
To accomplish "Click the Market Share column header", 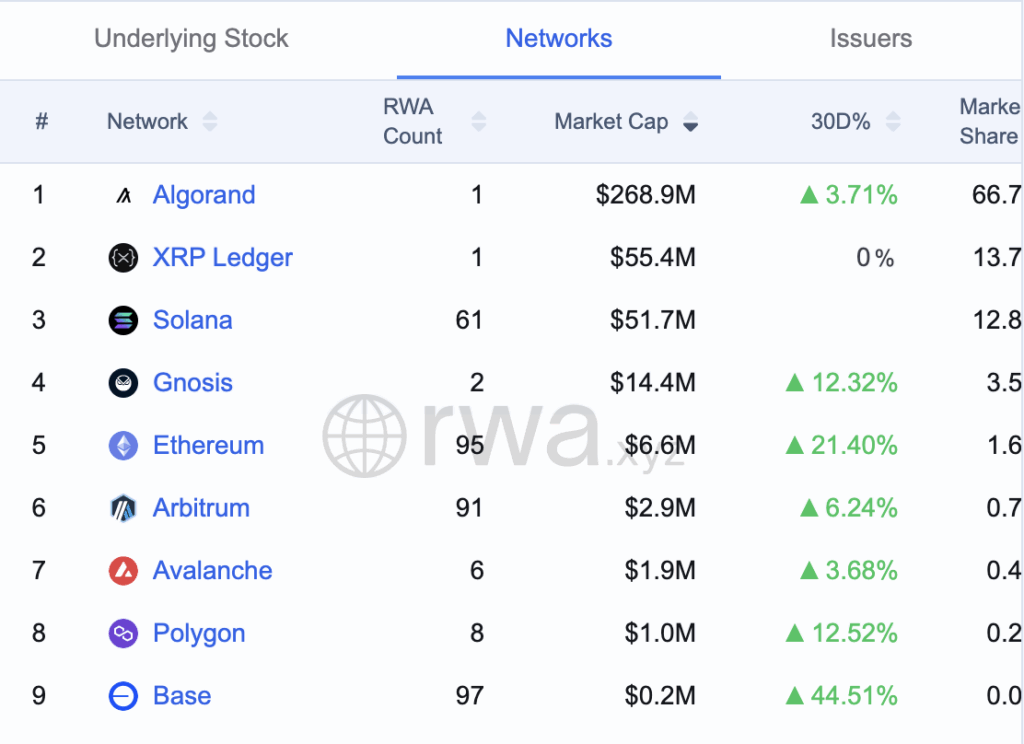I will tap(989, 122).
